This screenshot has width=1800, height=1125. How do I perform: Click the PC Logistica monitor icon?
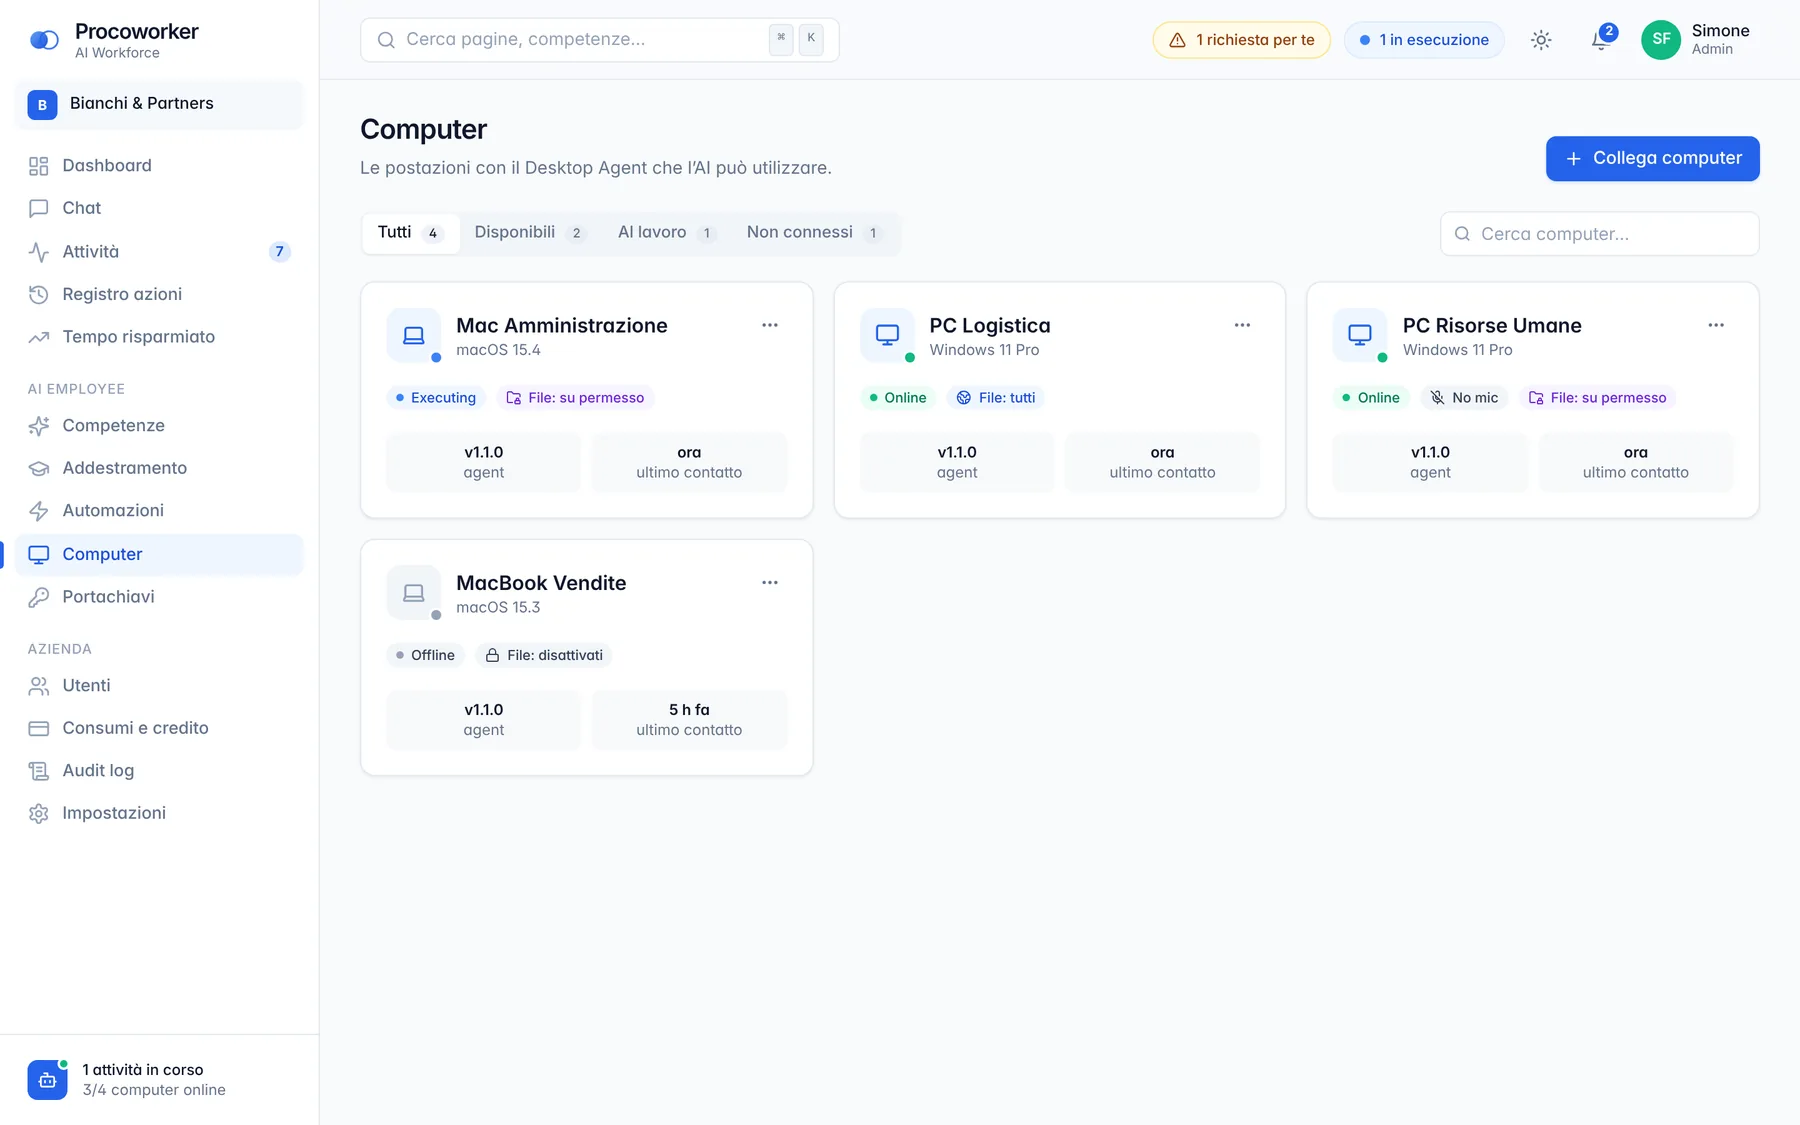(x=887, y=335)
